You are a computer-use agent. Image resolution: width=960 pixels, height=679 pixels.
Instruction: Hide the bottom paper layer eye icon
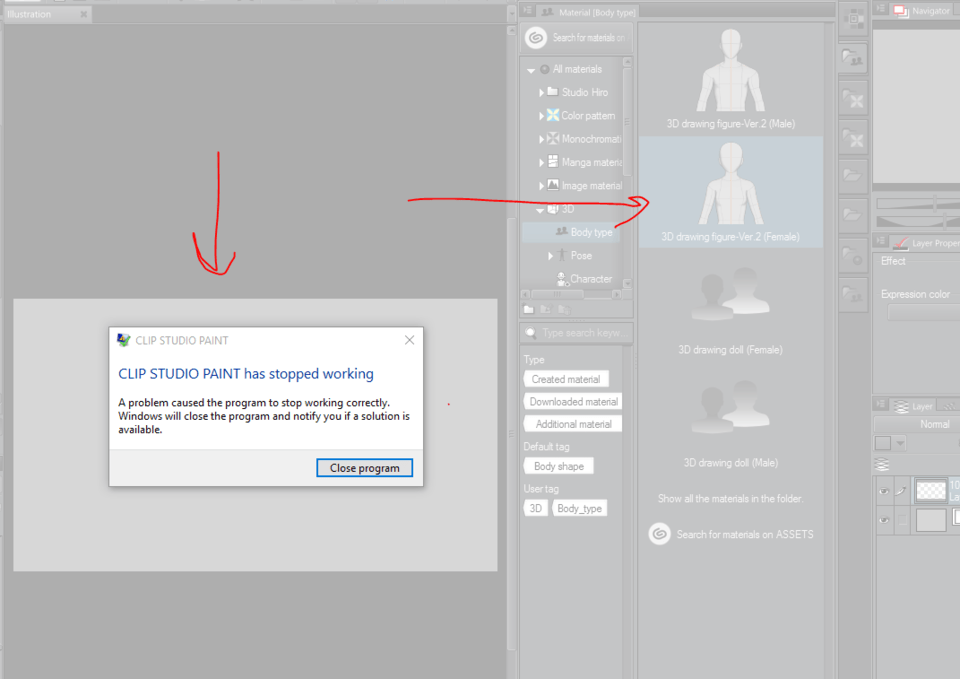pos(883,520)
